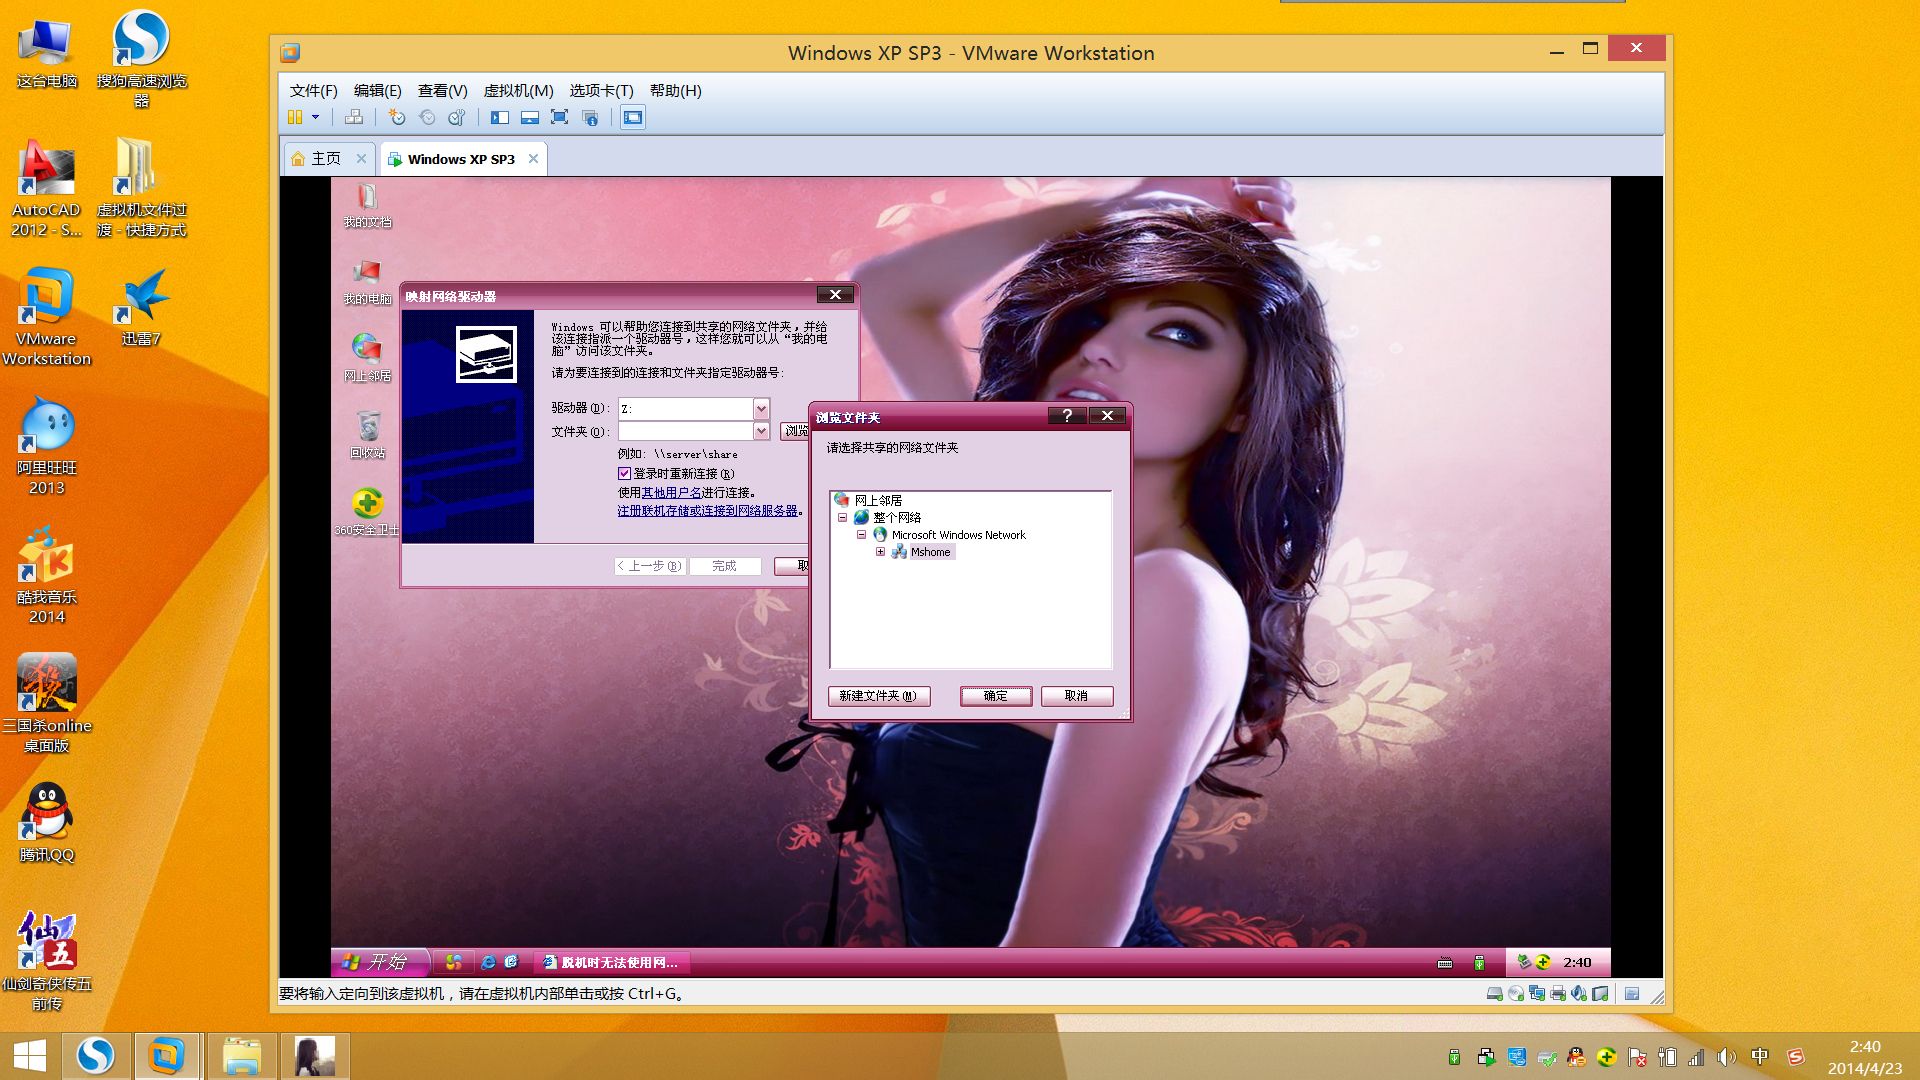This screenshot has width=1920, height=1080.
Task: Collapse the 整个网络 tree node
Action: coord(842,518)
